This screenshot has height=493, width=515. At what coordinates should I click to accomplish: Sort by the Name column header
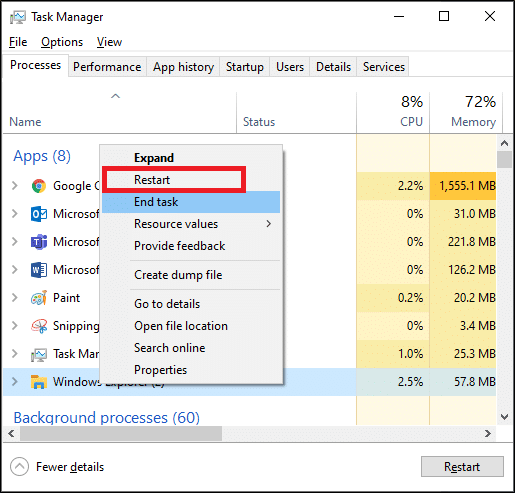pos(120,113)
